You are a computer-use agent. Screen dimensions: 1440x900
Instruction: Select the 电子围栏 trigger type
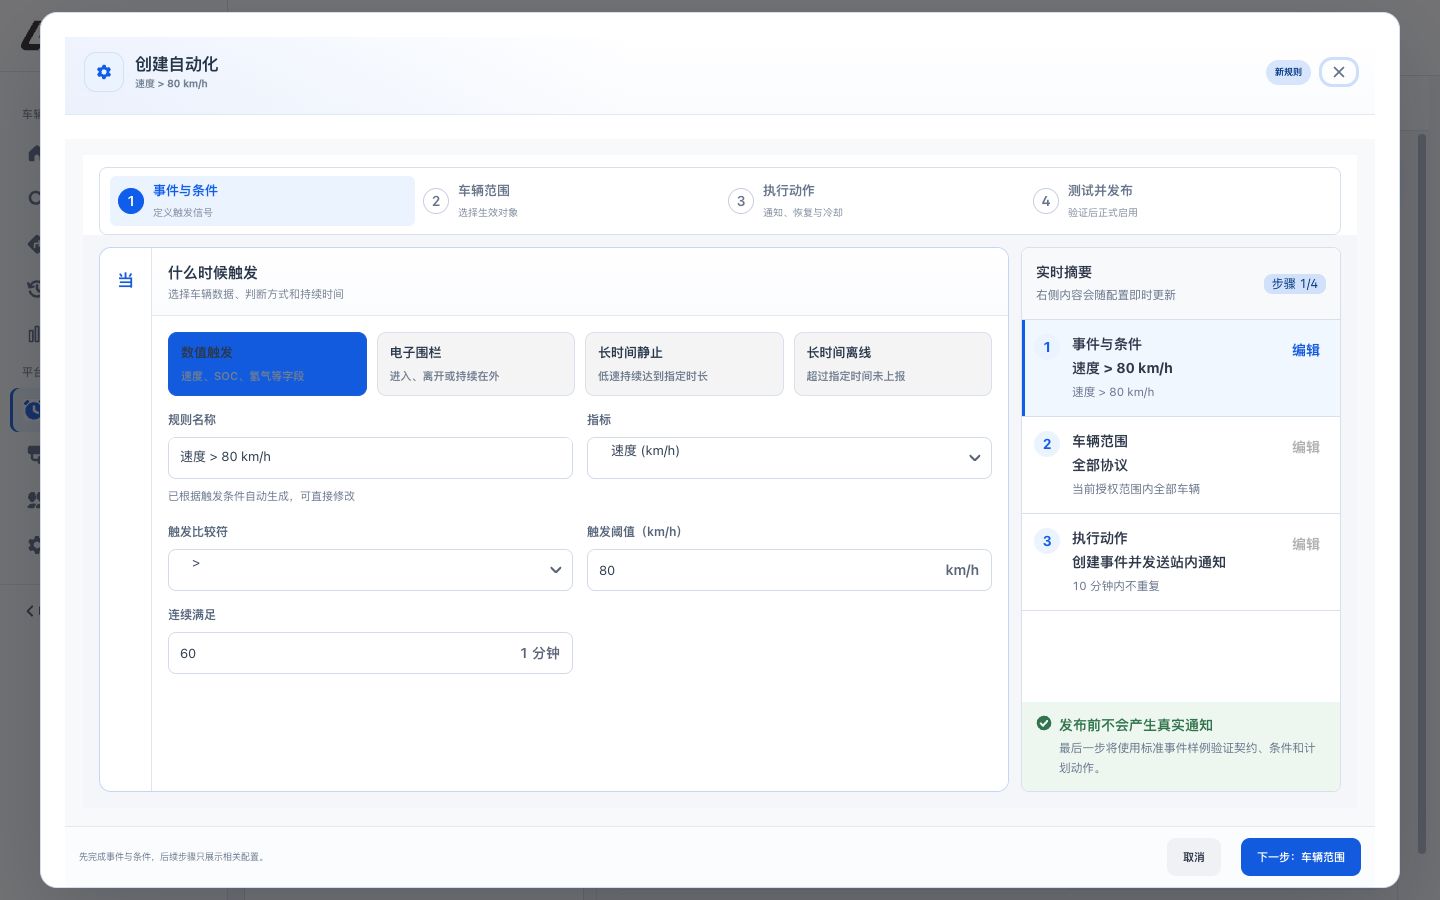[x=476, y=364]
